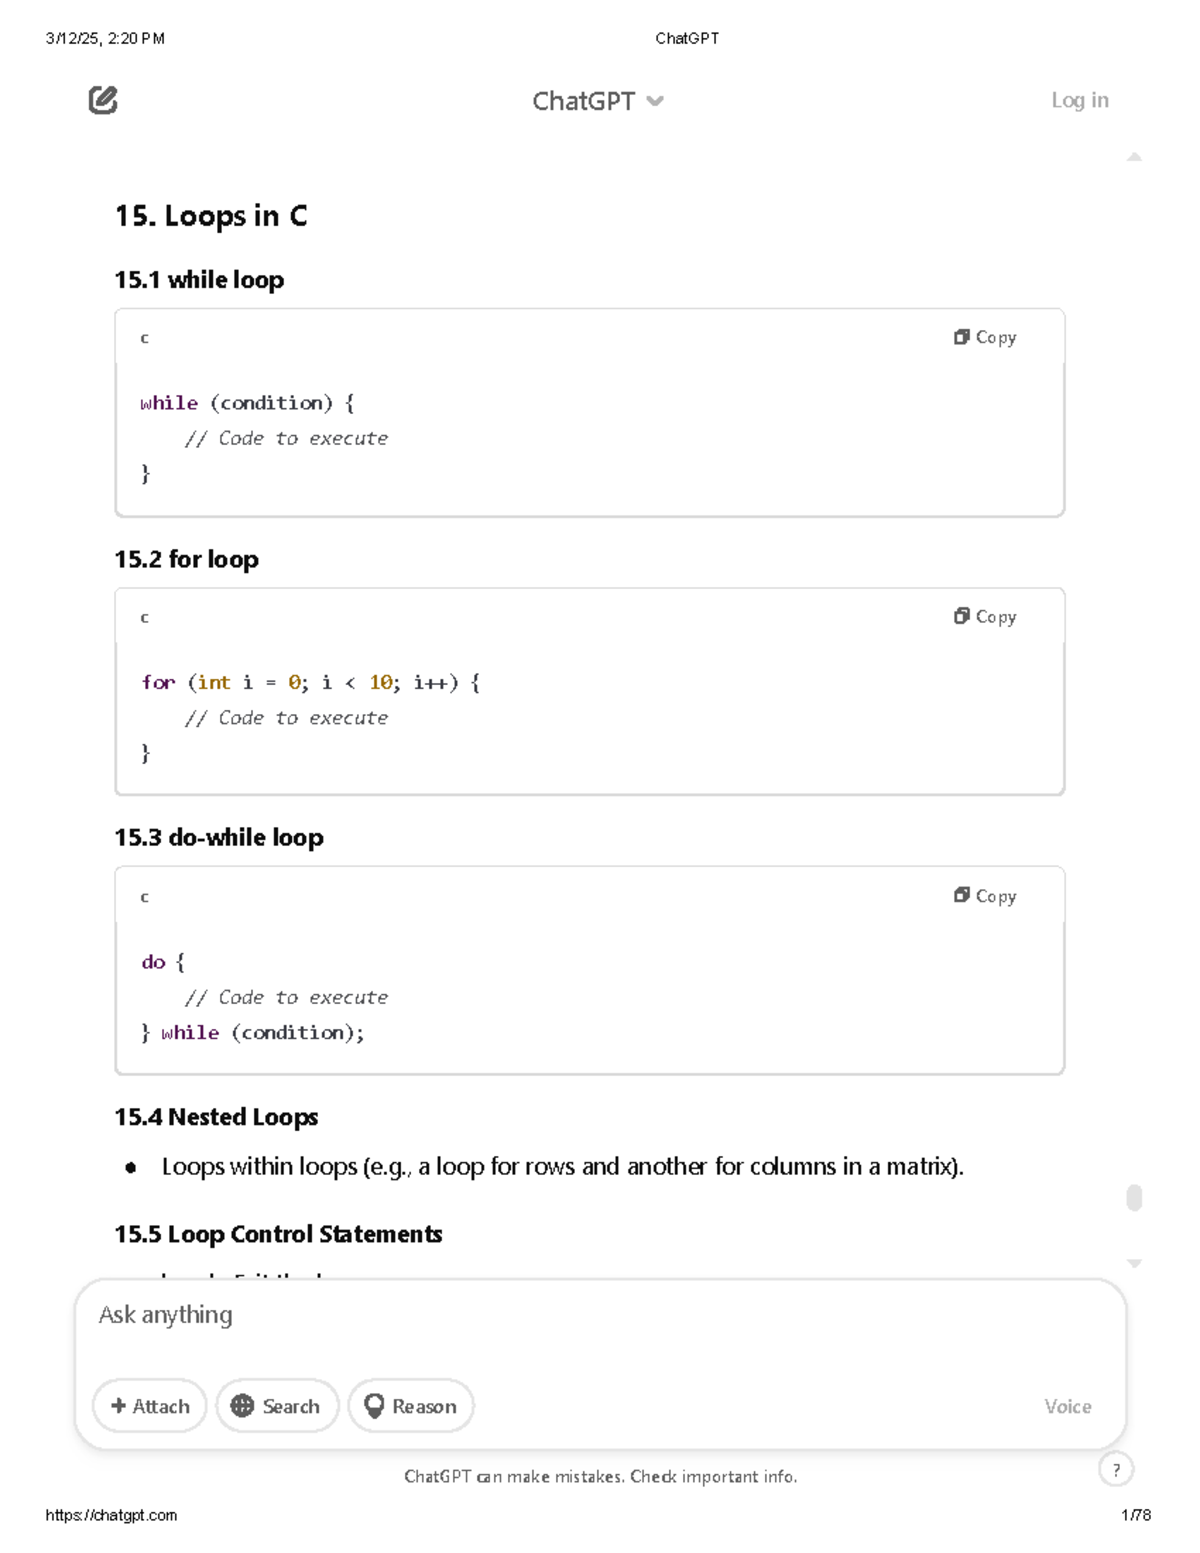The image size is (1200, 1553).
Task: Click inside the for loop code line
Action: click(x=310, y=683)
